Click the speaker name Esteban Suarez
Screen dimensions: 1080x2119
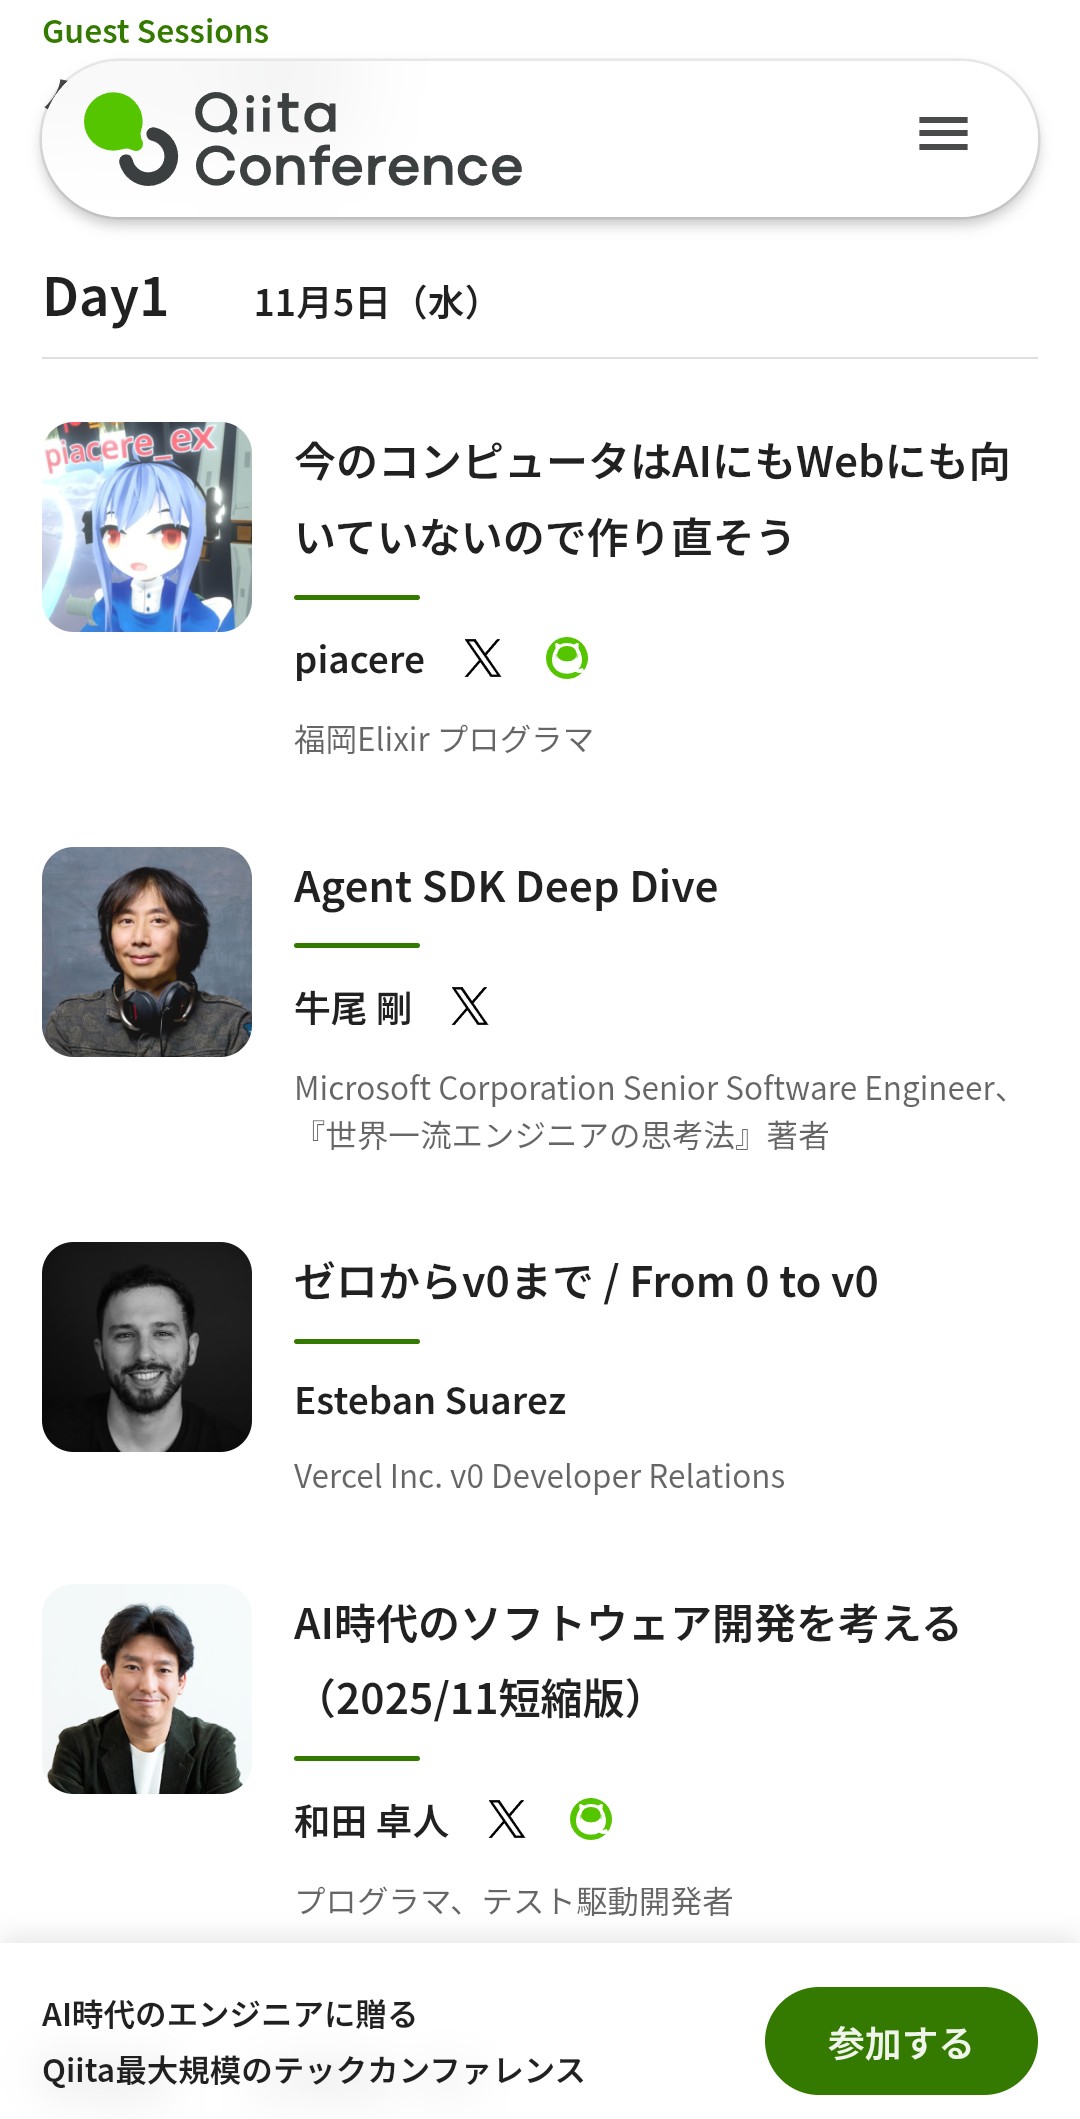(430, 1401)
